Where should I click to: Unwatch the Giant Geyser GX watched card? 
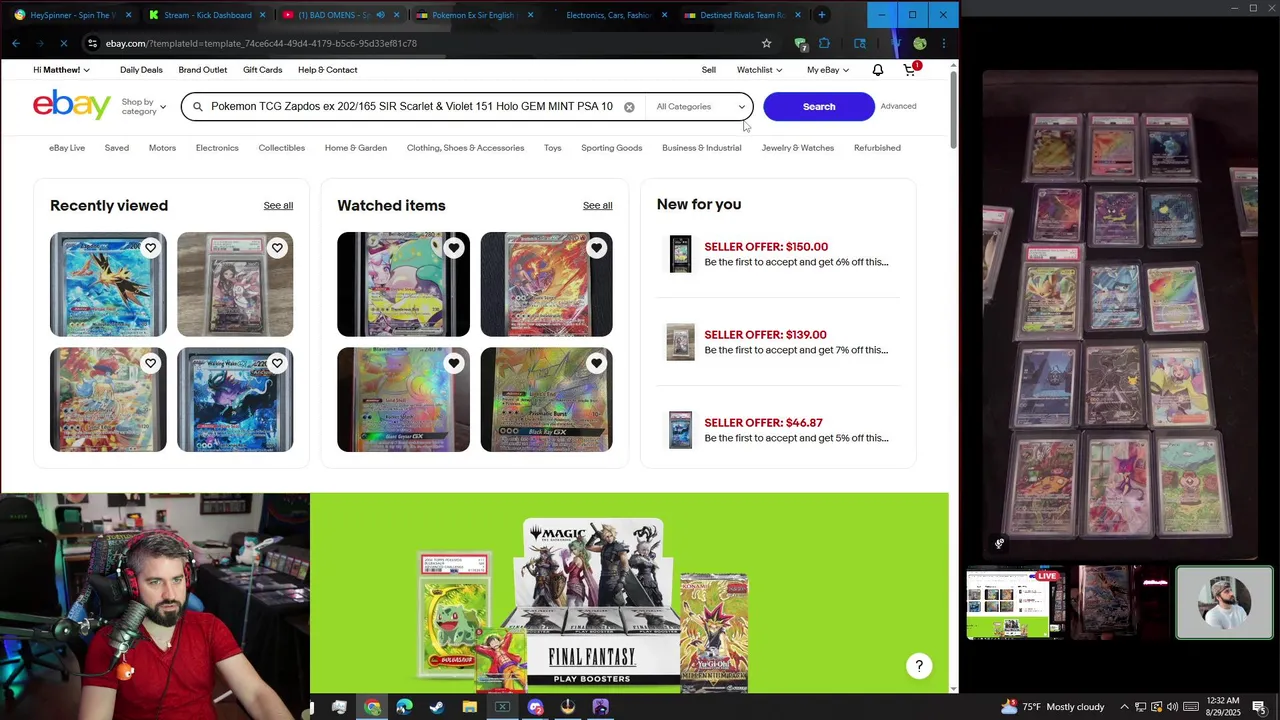pyautogui.click(x=454, y=363)
